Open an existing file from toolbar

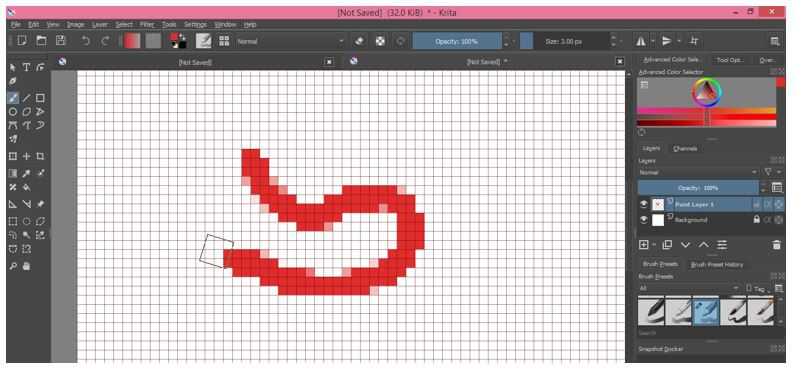(x=41, y=41)
